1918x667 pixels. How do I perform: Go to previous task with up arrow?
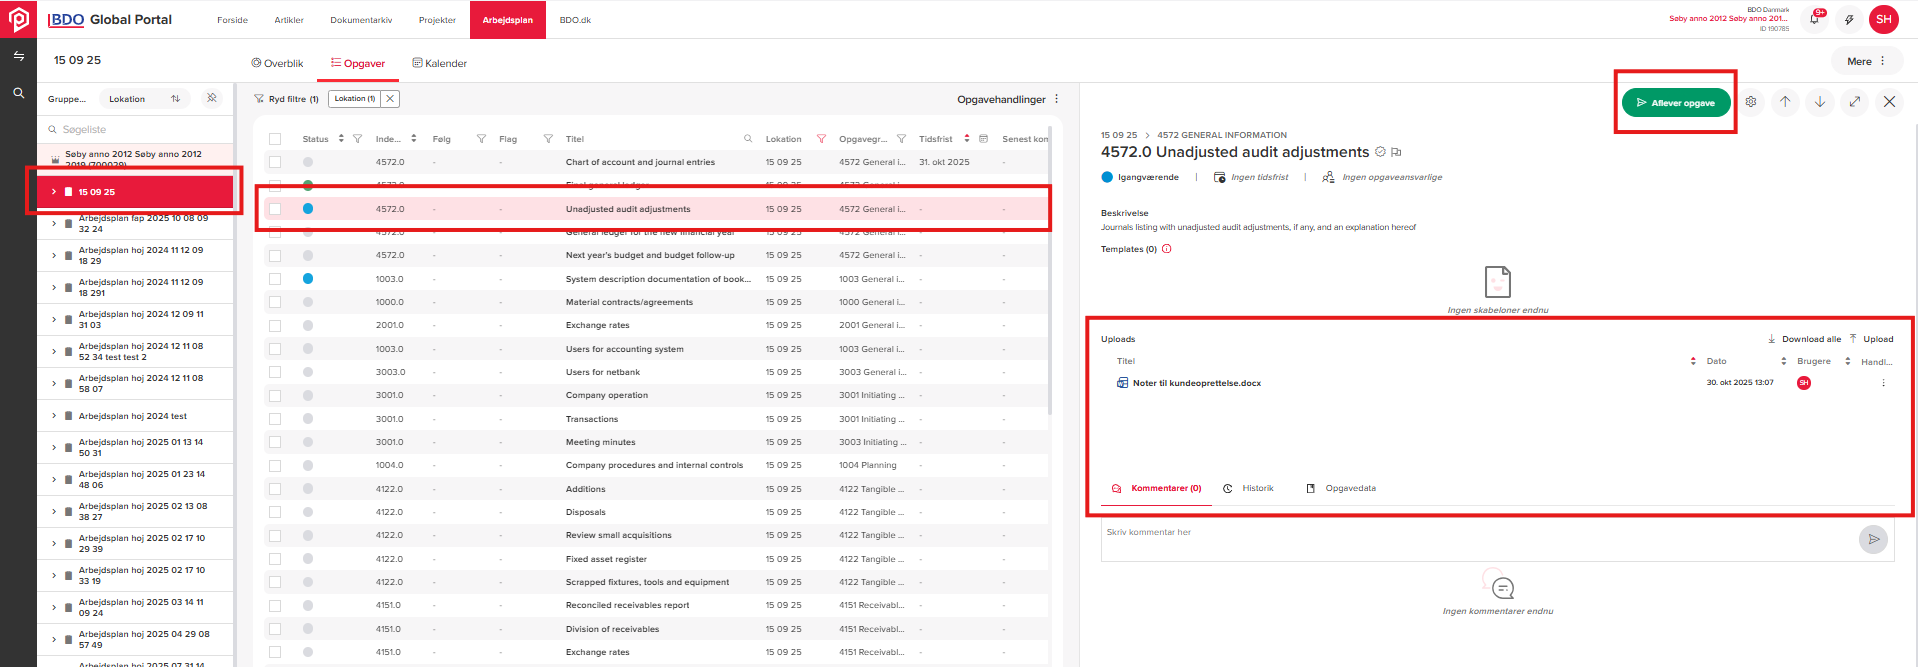pos(1785,102)
